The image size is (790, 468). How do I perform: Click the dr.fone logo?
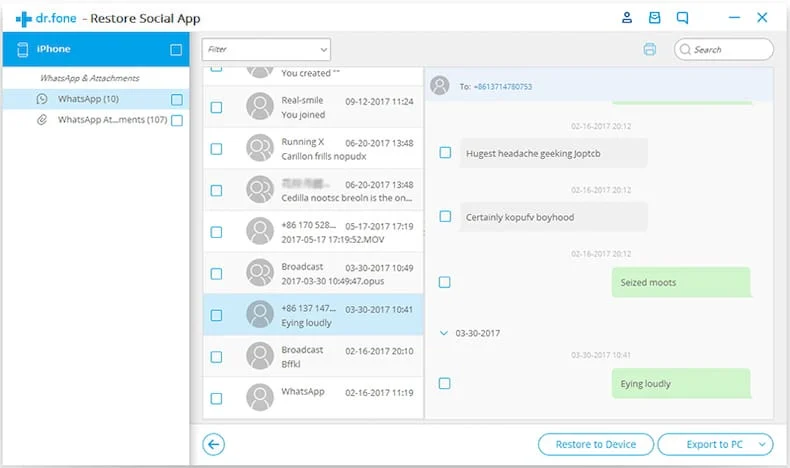[46, 19]
